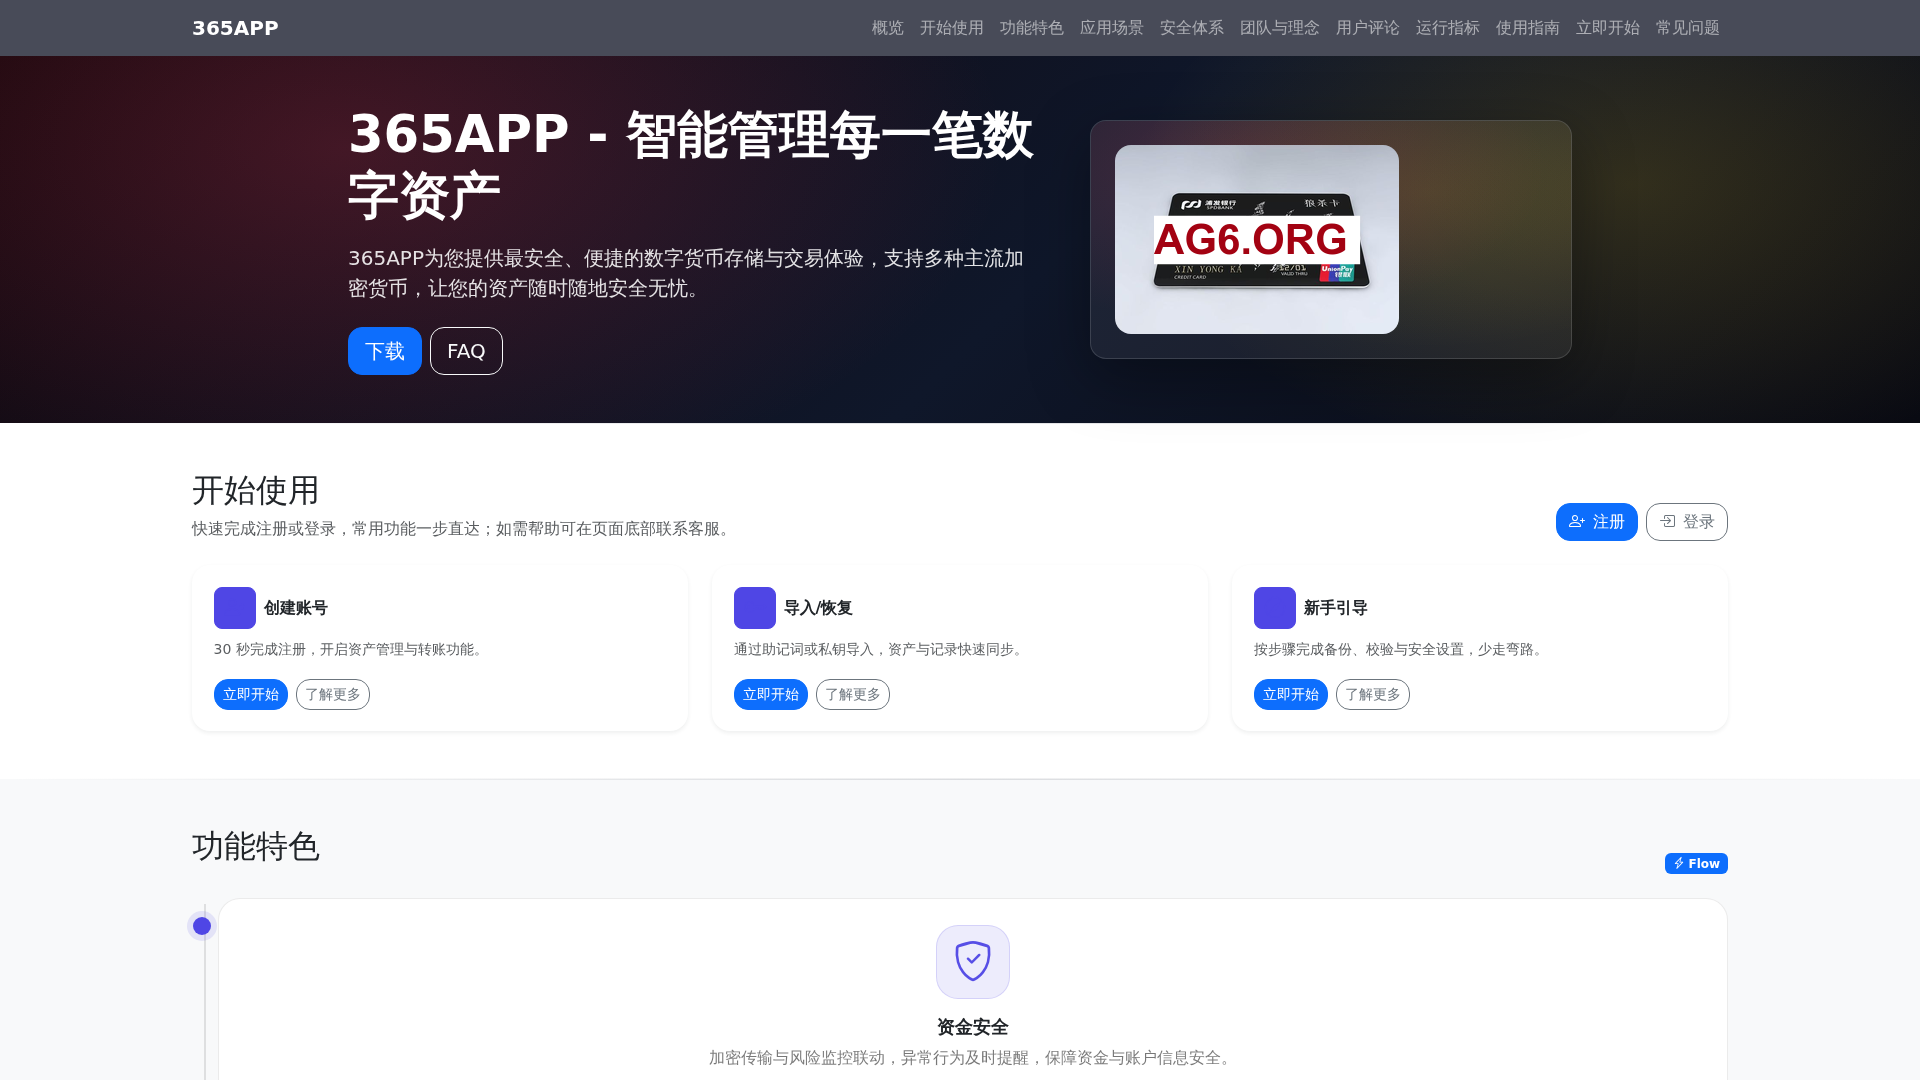Click the 资金安全 feature title

point(973,1027)
